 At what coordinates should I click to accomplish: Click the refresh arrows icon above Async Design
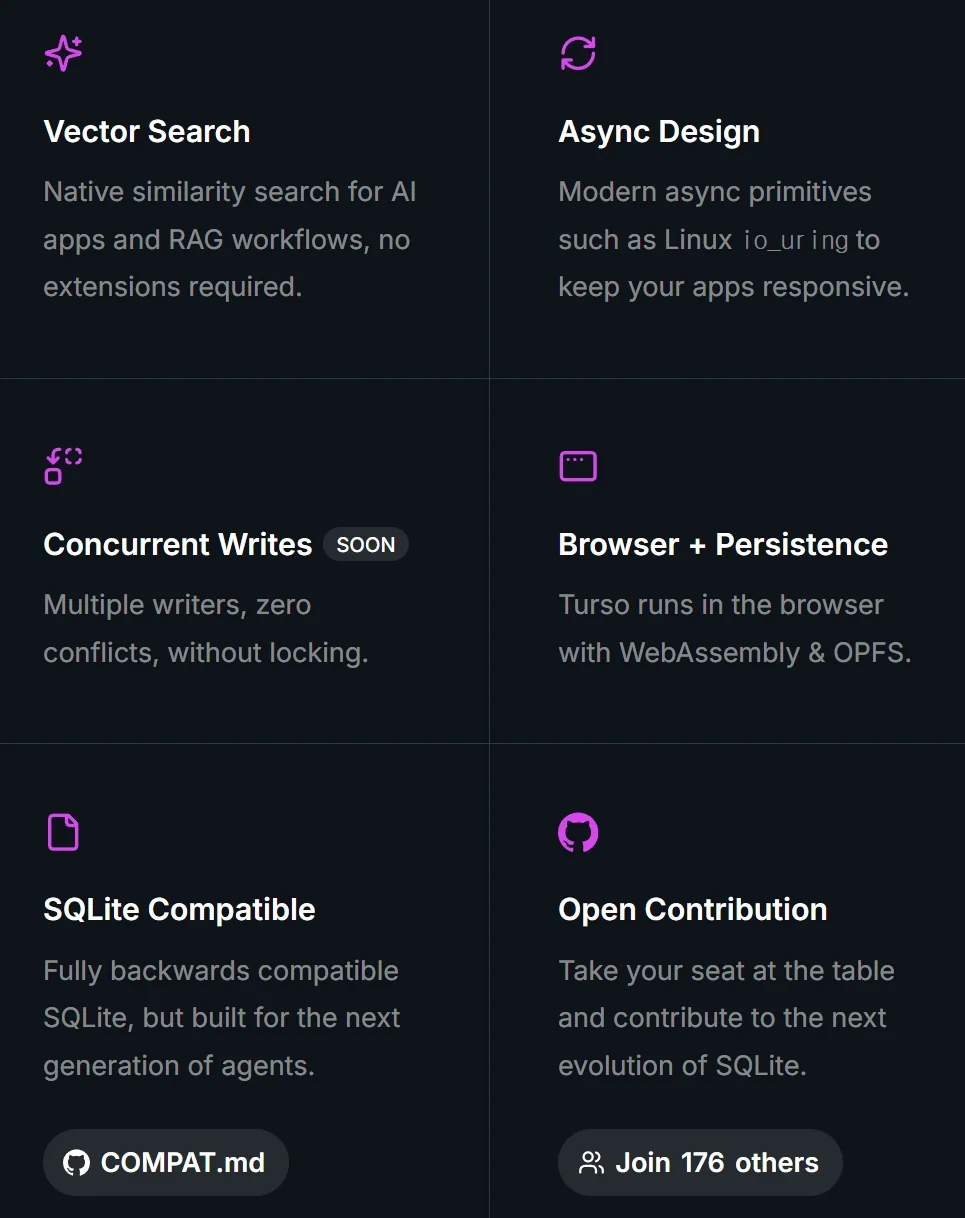pyautogui.click(x=578, y=53)
